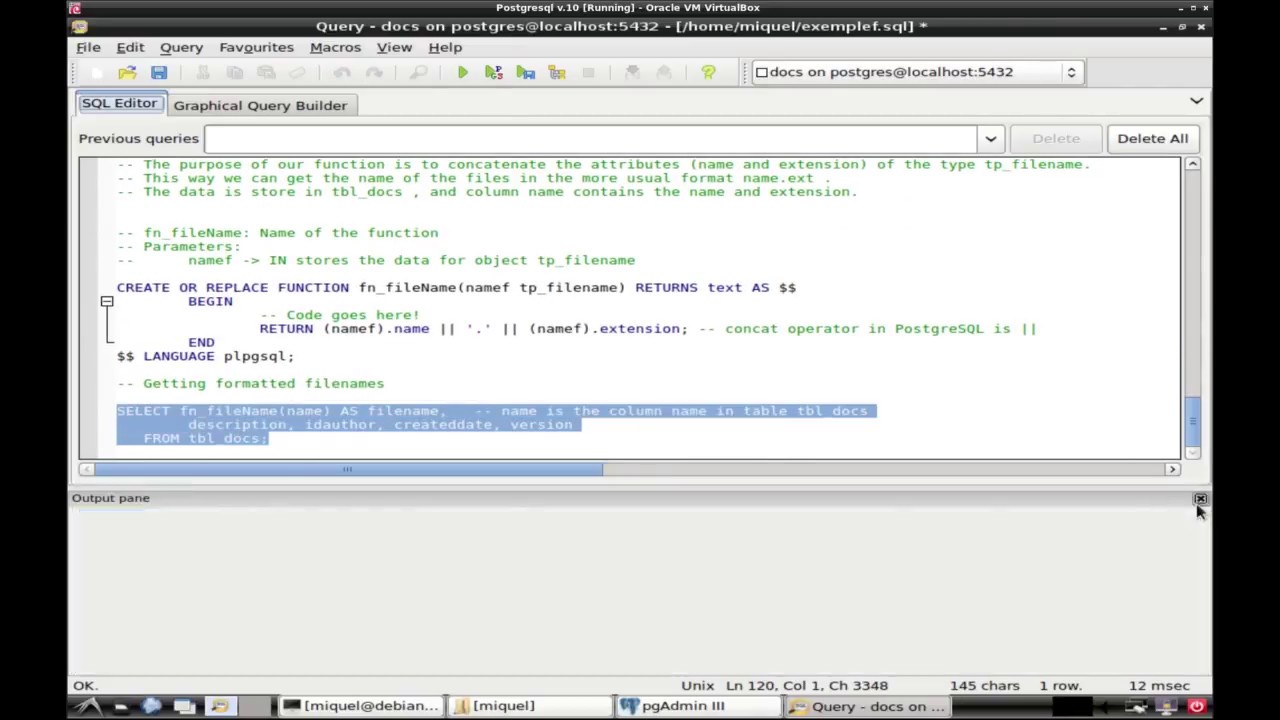Click the Cut scissors toolbar icon
Screen dimensions: 1280x720
(x=202, y=72)
